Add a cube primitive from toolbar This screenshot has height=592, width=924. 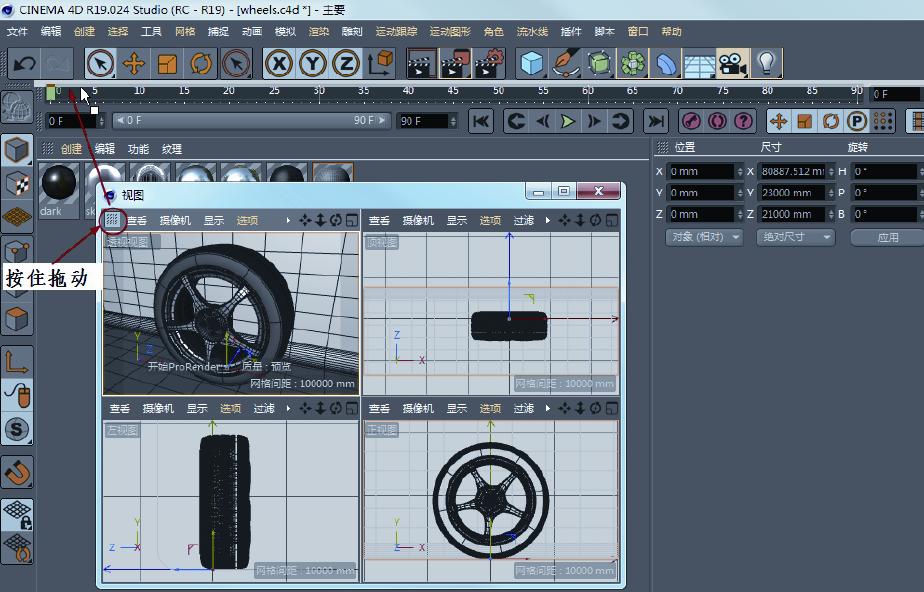(531, 64)
